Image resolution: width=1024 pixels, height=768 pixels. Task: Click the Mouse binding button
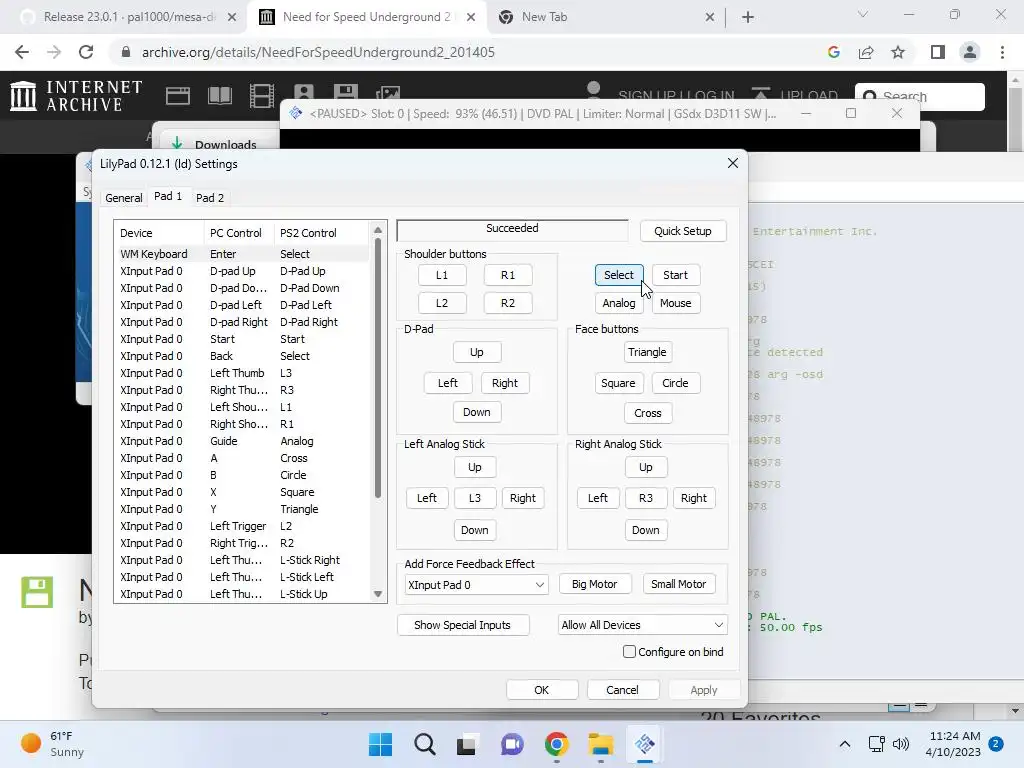click(x=675, y=303)
